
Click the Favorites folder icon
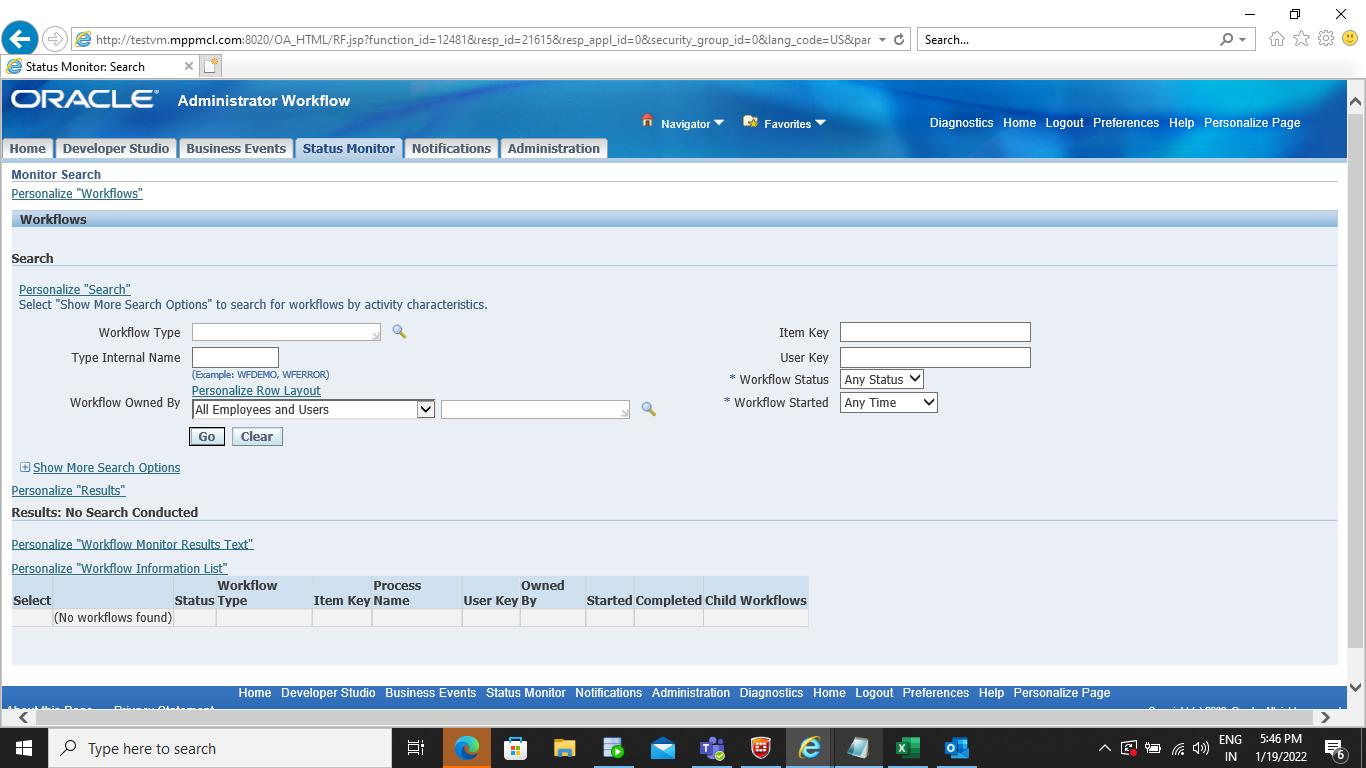click(750, 122)
